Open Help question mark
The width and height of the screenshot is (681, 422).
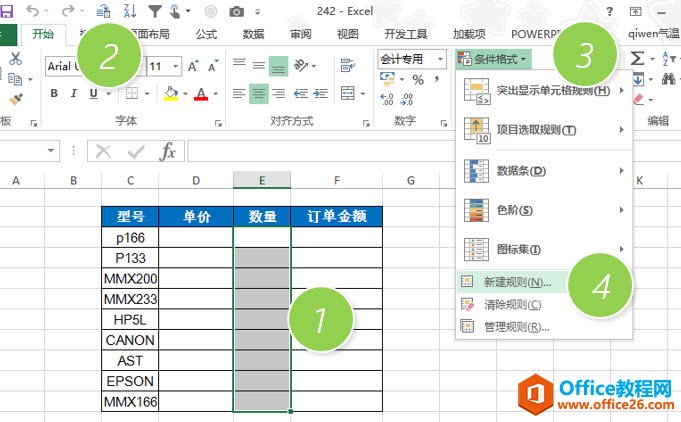pos(609,12)
